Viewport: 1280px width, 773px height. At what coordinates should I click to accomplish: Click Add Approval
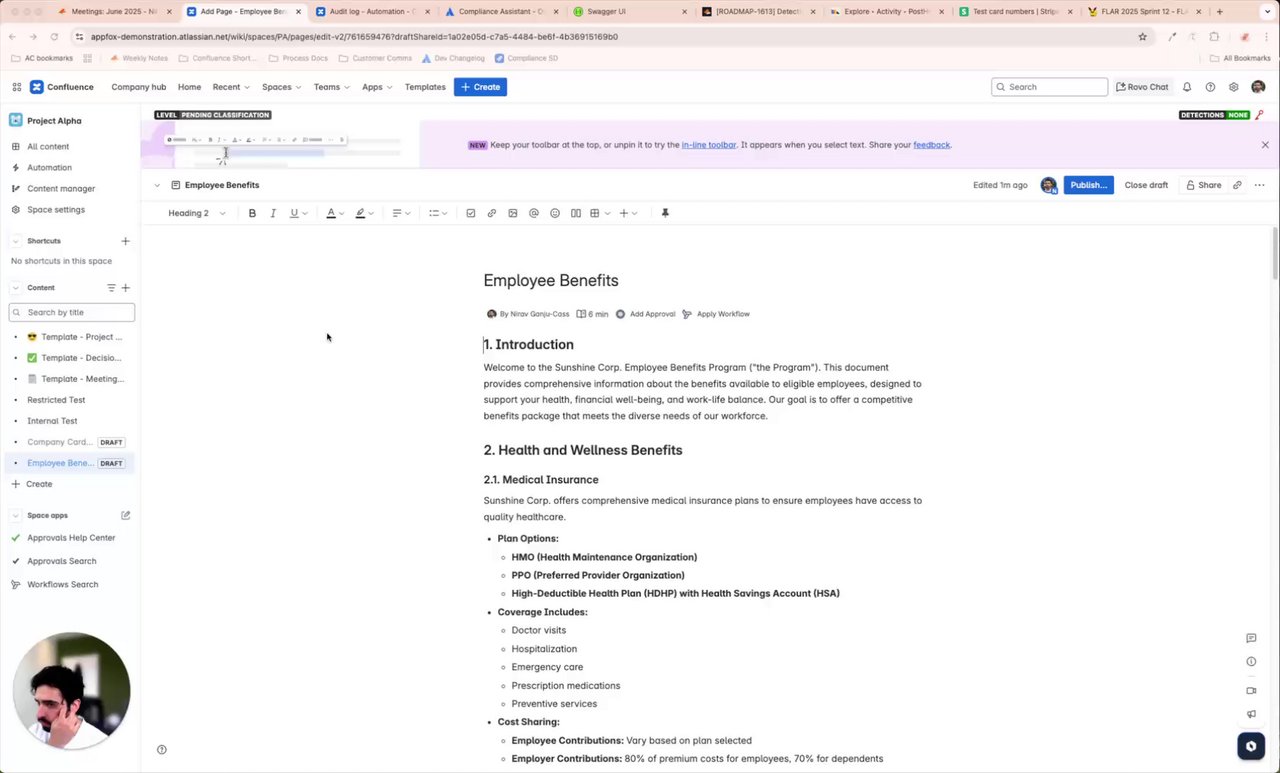[645, 314]
